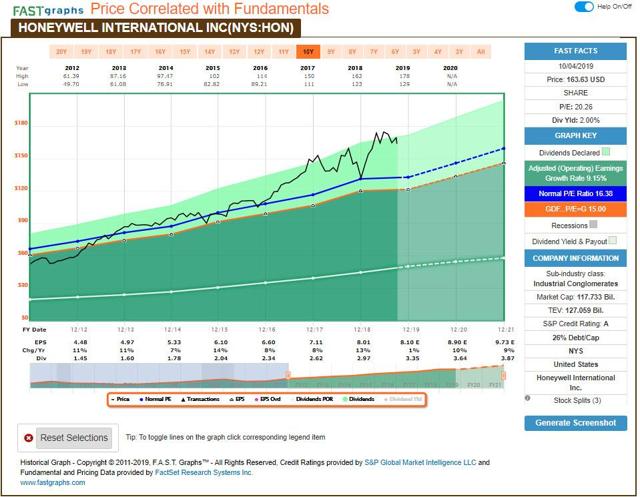Click the navigator's highlighted selected range

pos(396,375)
